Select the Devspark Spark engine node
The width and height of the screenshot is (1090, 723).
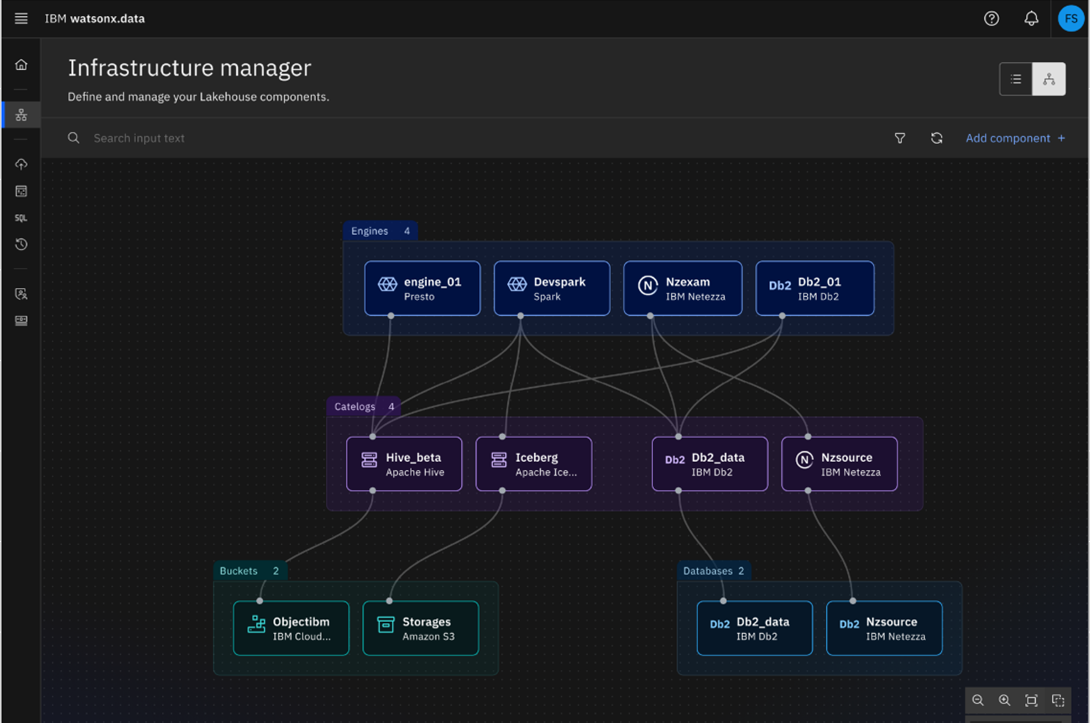click(552, 289)
